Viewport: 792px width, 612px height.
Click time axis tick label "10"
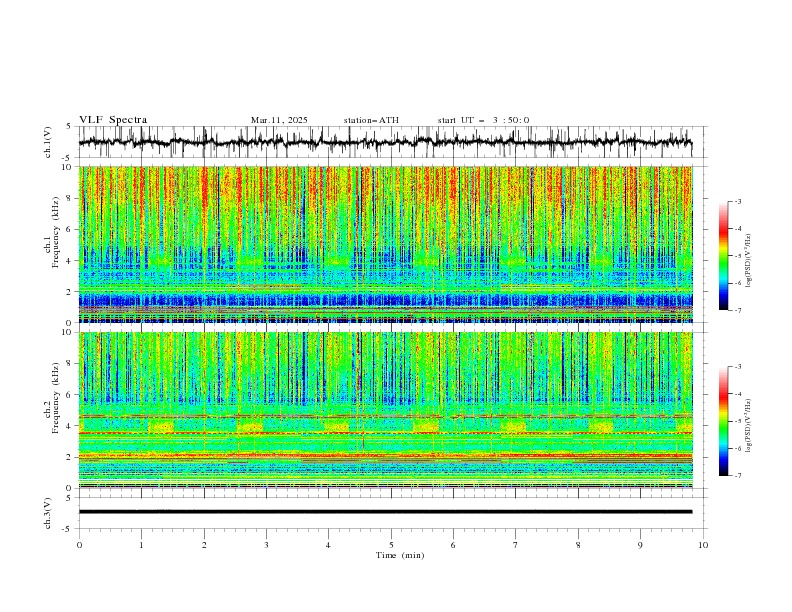pyautogui.click(x=703, y=545)
